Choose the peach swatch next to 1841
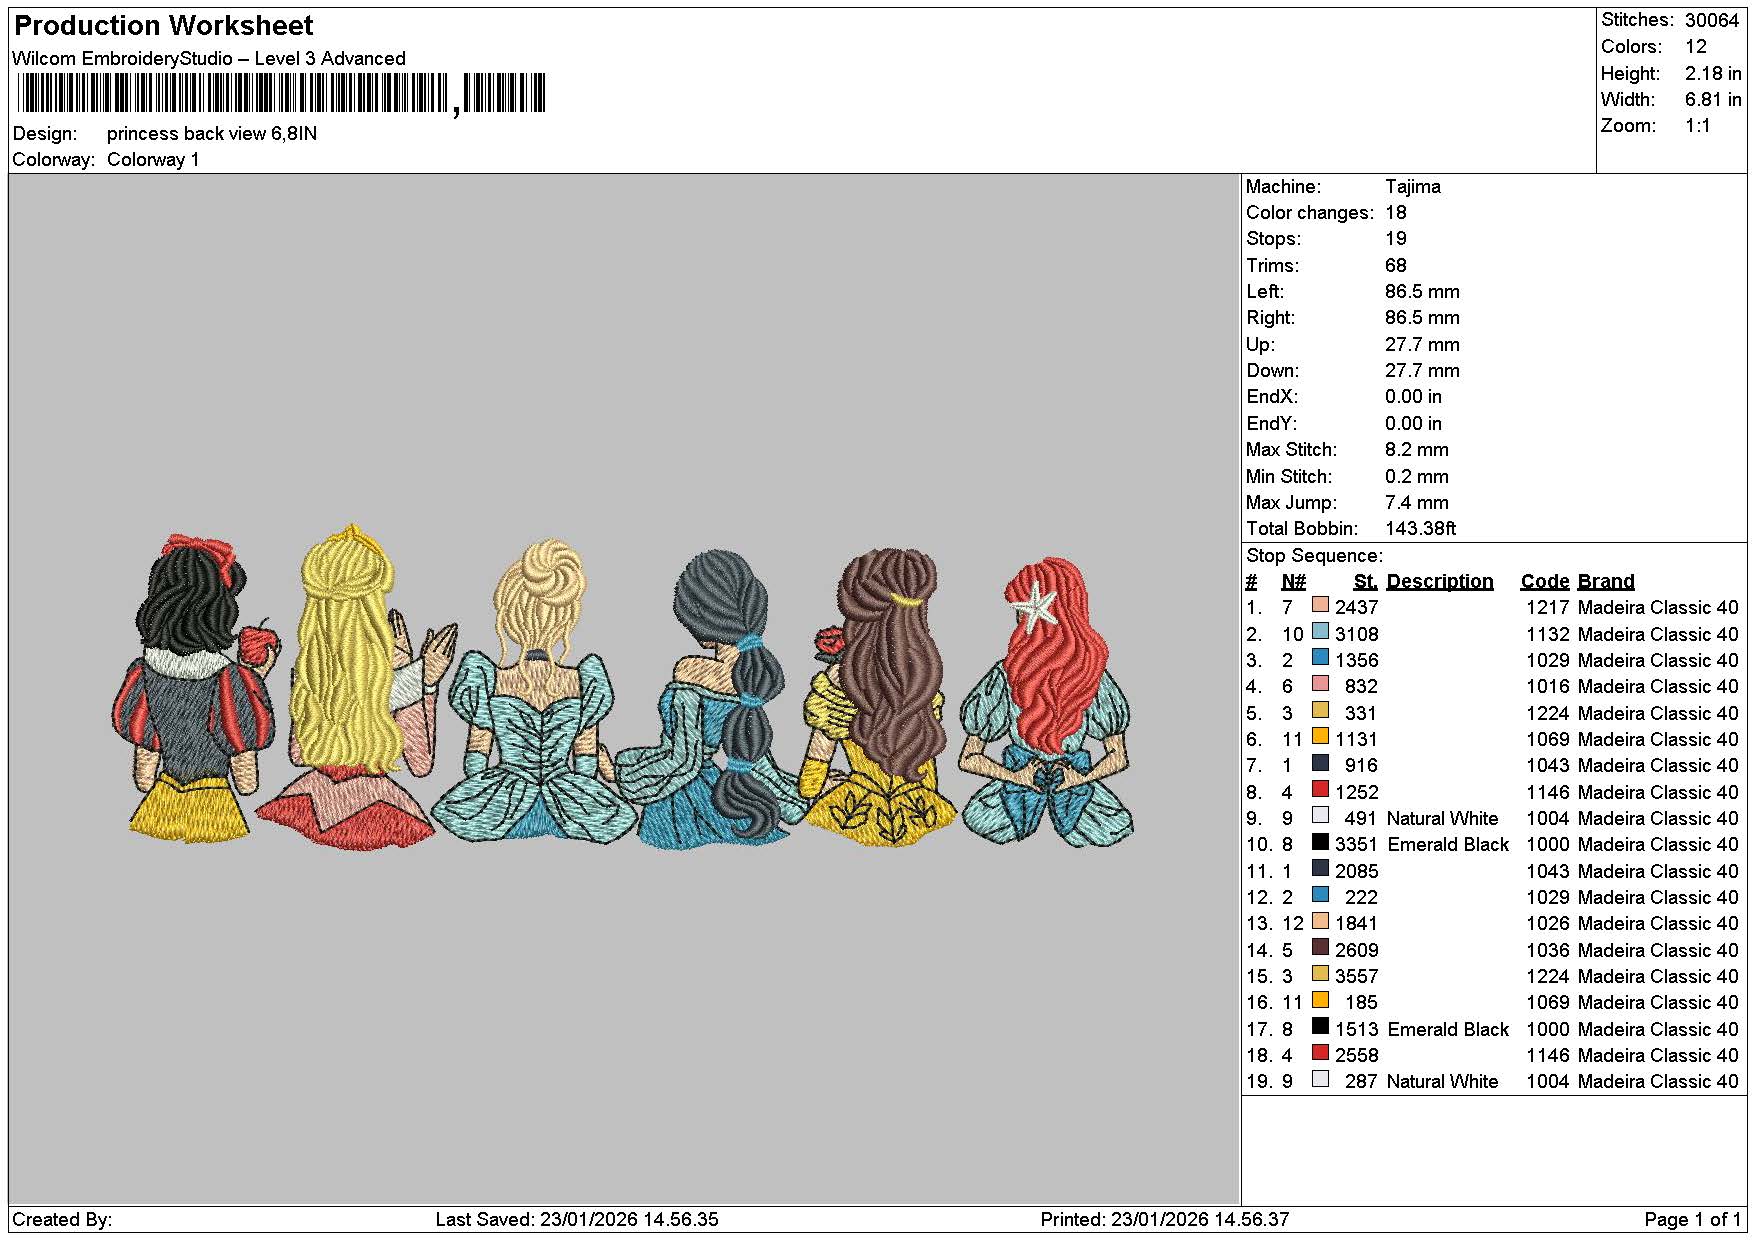The height and width of the screenshot is (1240, 1755). tap(1320, 921)
